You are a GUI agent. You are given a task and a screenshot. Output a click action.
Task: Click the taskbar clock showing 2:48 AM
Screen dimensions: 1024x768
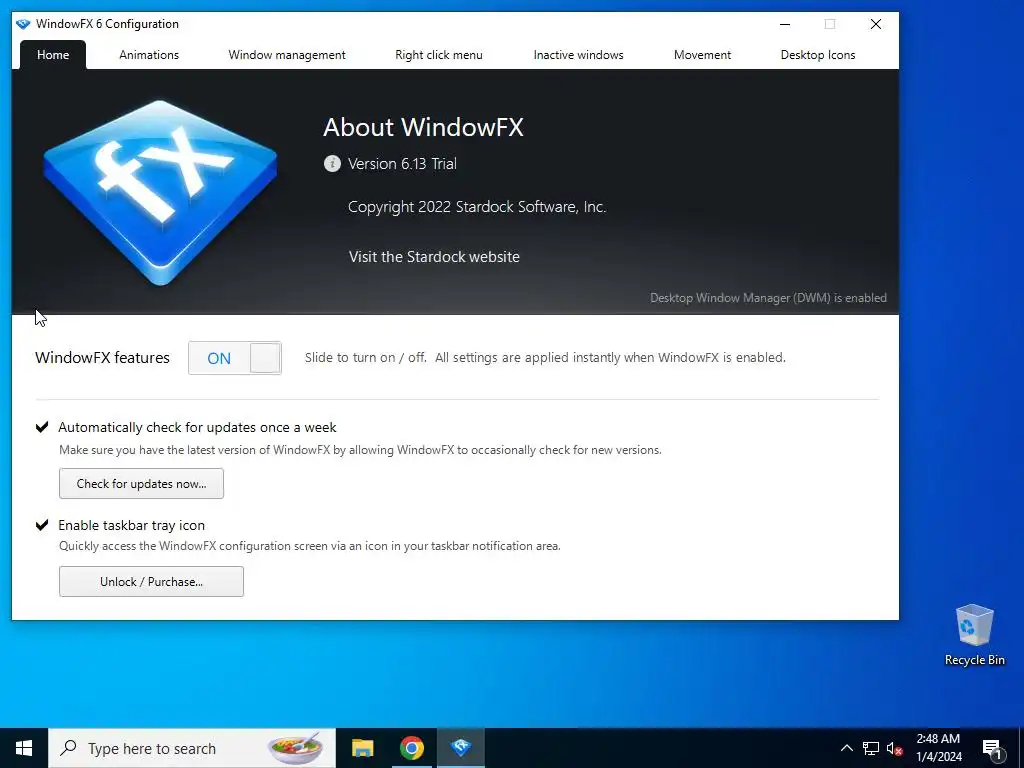pos(938,748)
